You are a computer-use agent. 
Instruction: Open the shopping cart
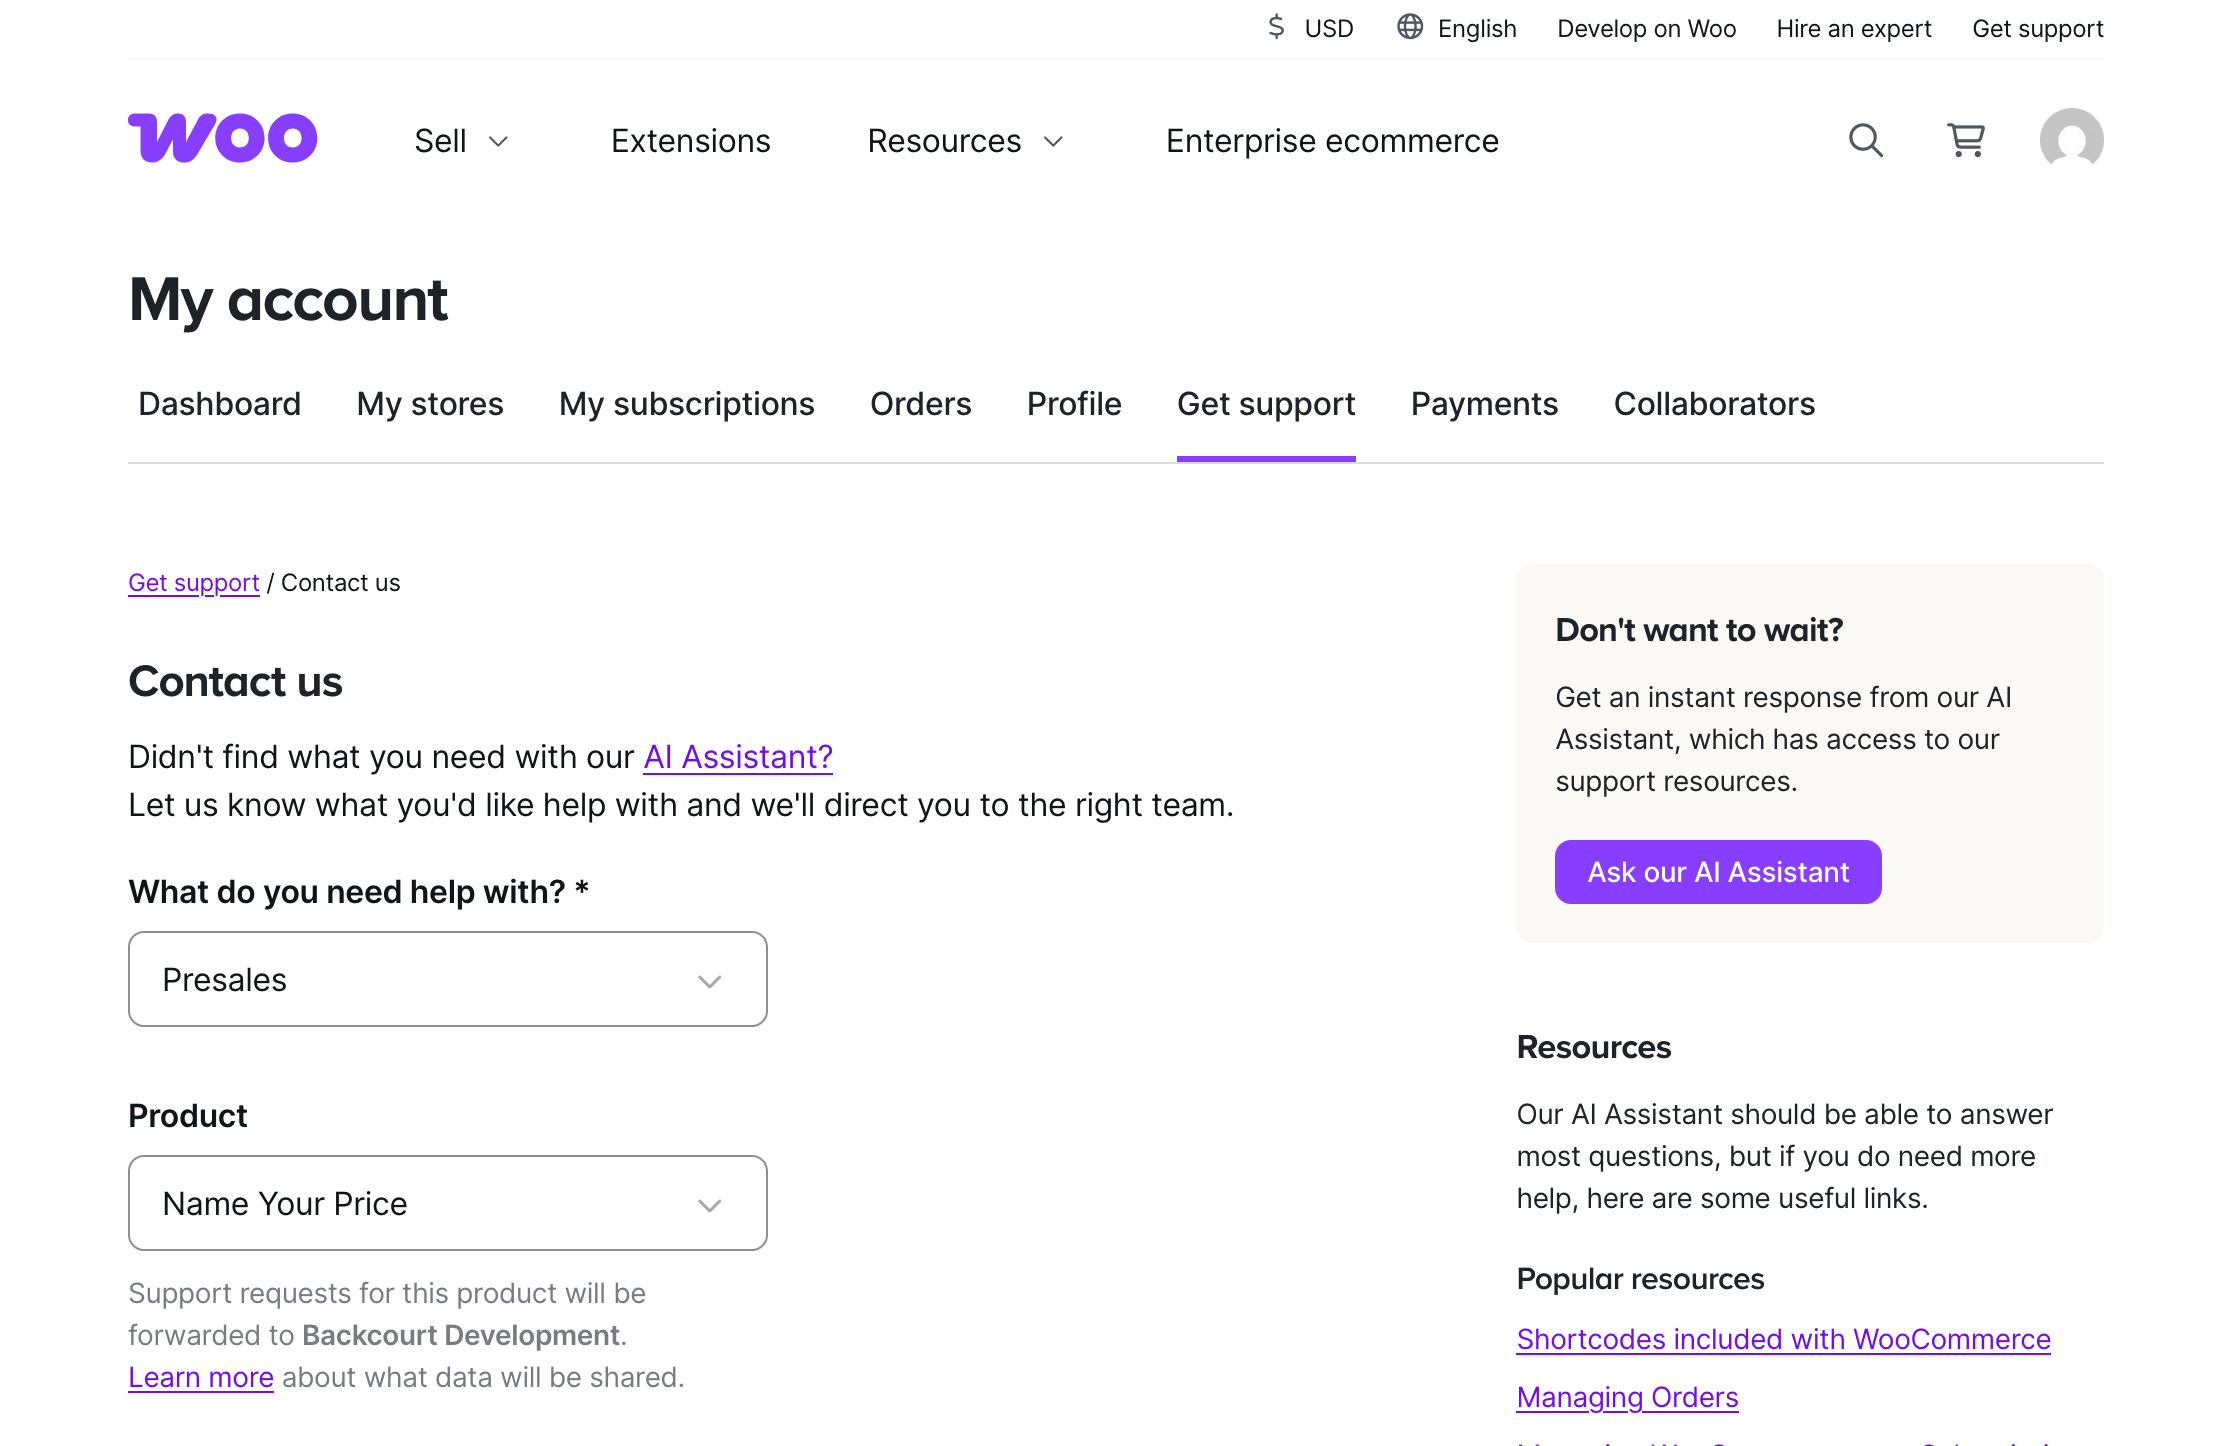[1966, 141]
